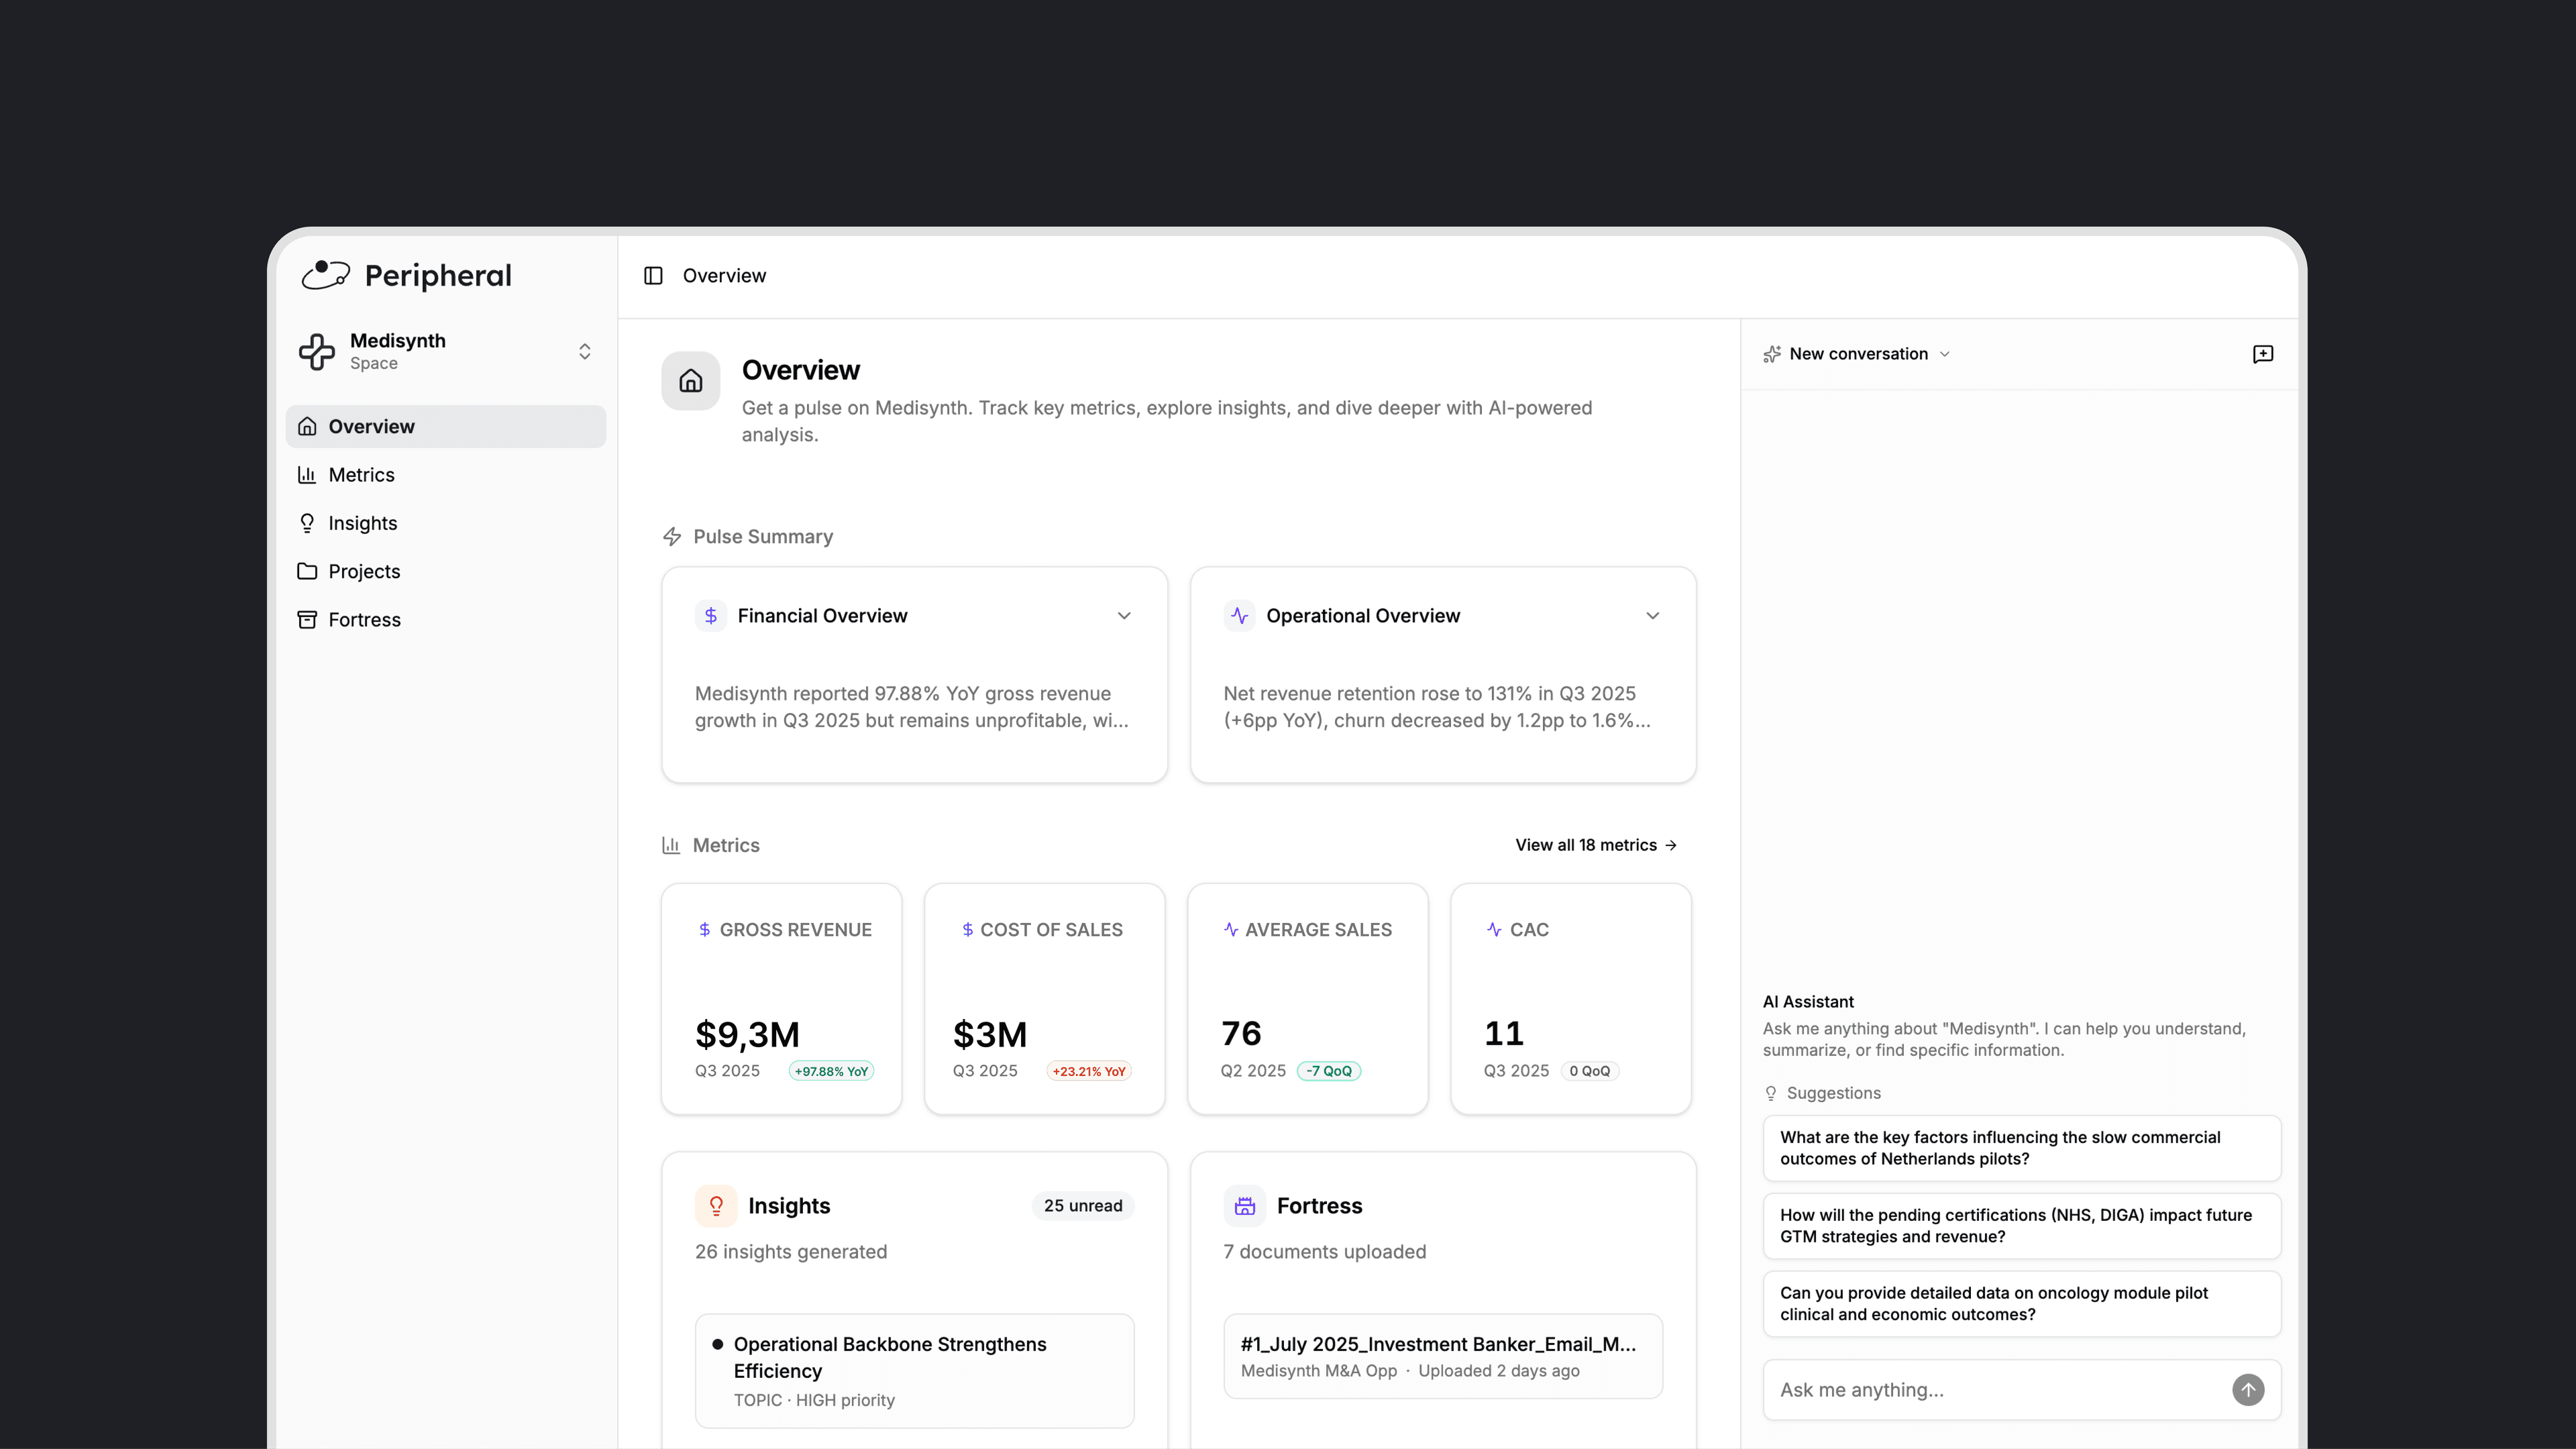Open the New conversation dropdown
Image resolution: width=2576 pixels, height=1449 pixels.
(x=1857, y=354)
